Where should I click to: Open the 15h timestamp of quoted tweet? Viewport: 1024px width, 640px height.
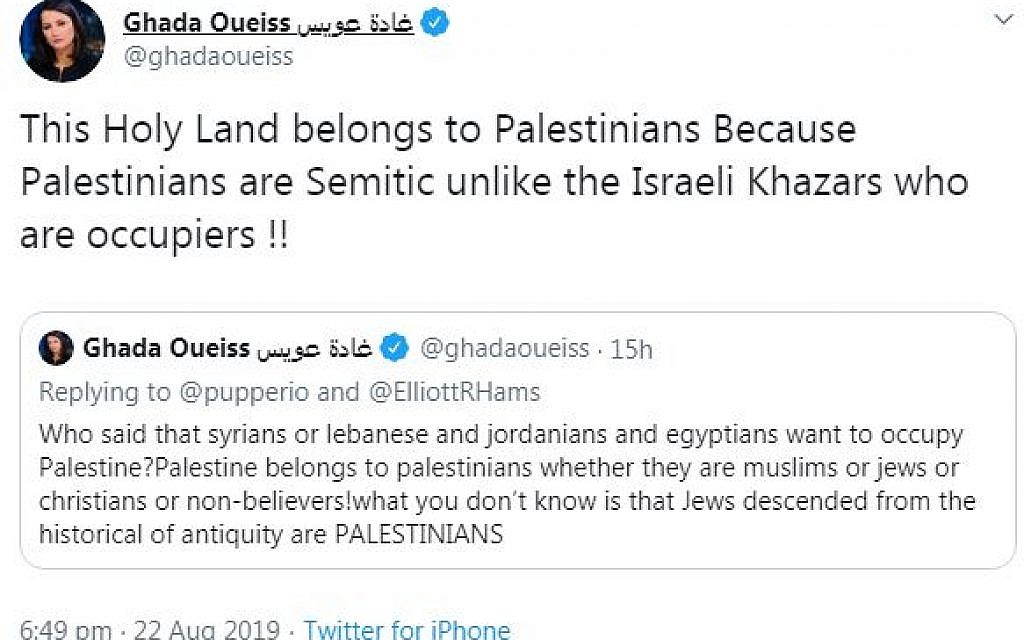[x=631, y=349]
